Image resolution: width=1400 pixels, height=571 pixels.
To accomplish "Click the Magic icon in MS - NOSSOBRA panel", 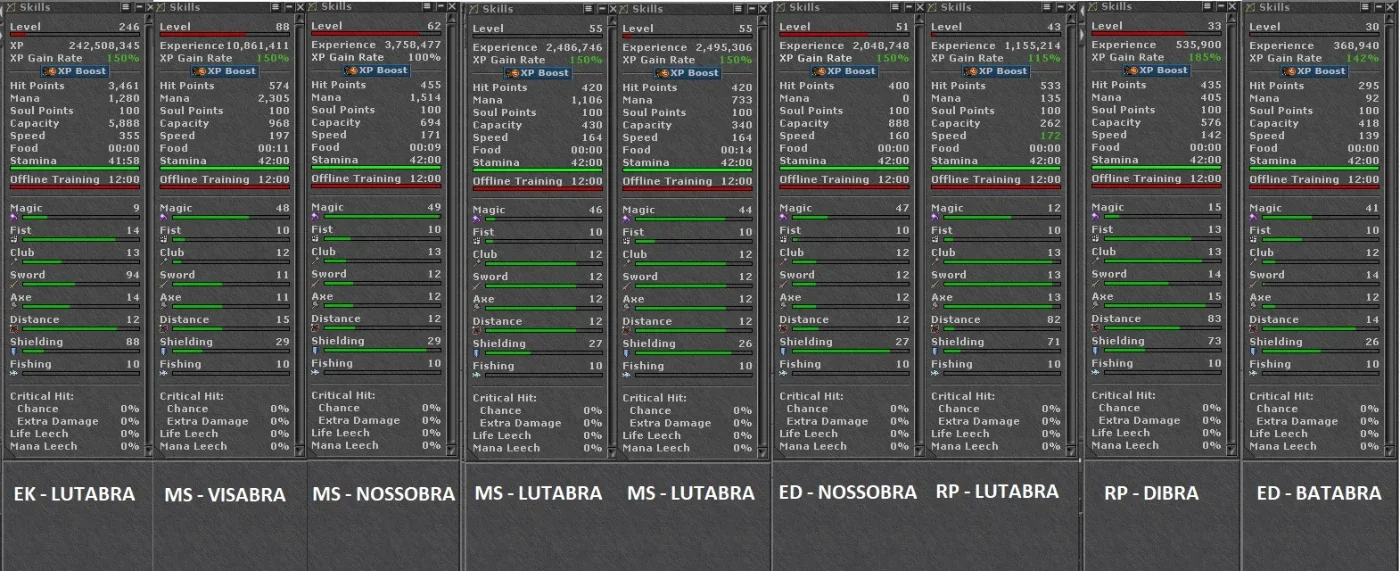I will [315, 216].
